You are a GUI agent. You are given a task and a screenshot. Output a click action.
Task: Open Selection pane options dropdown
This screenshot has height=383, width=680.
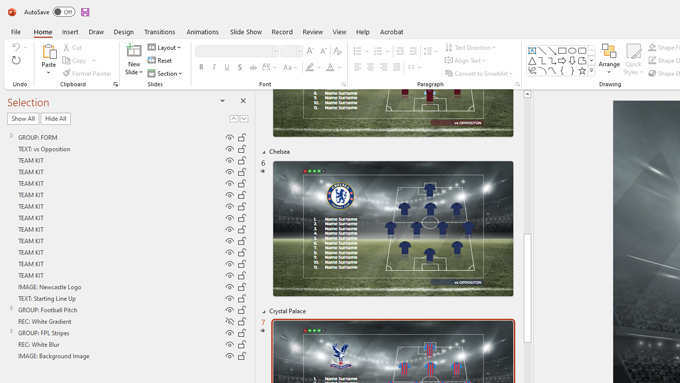(222, 101)
